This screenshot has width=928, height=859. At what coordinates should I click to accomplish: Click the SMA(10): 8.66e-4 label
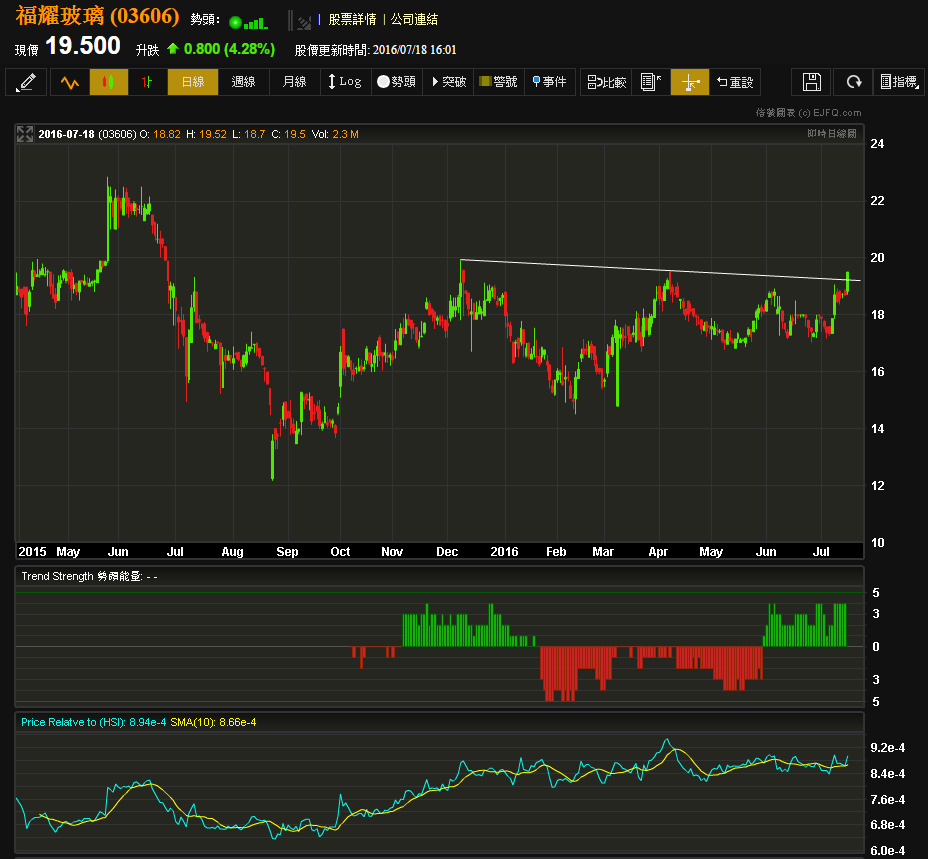213,722
